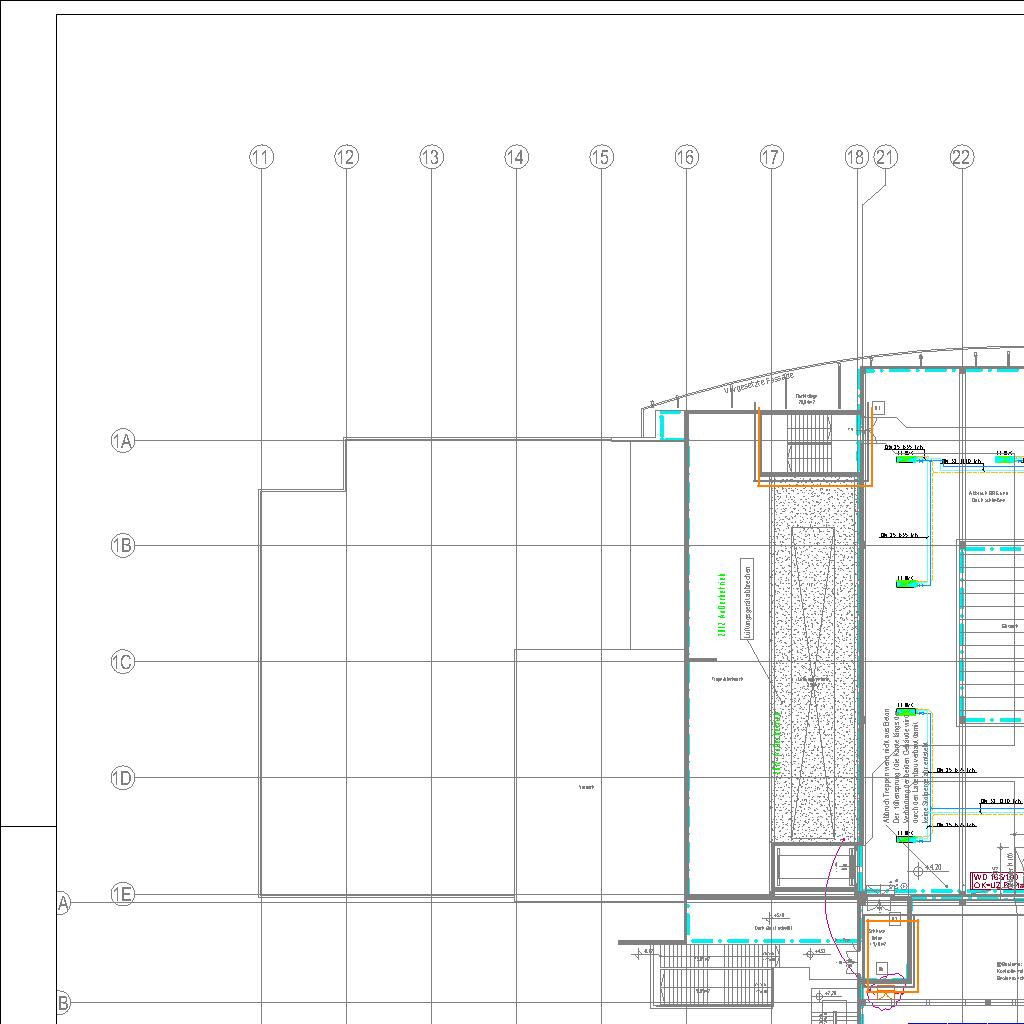Select the speckled hatched ventilation unit area
The height and width of the screenshot is (1024, 1024).
click(814, 660)
